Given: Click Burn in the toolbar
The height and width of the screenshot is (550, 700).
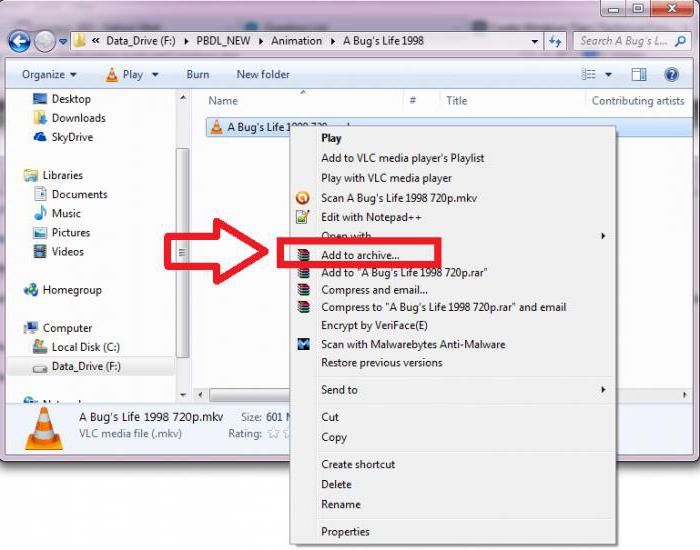Looking at the screenshot, I should [x=198, y=75].
